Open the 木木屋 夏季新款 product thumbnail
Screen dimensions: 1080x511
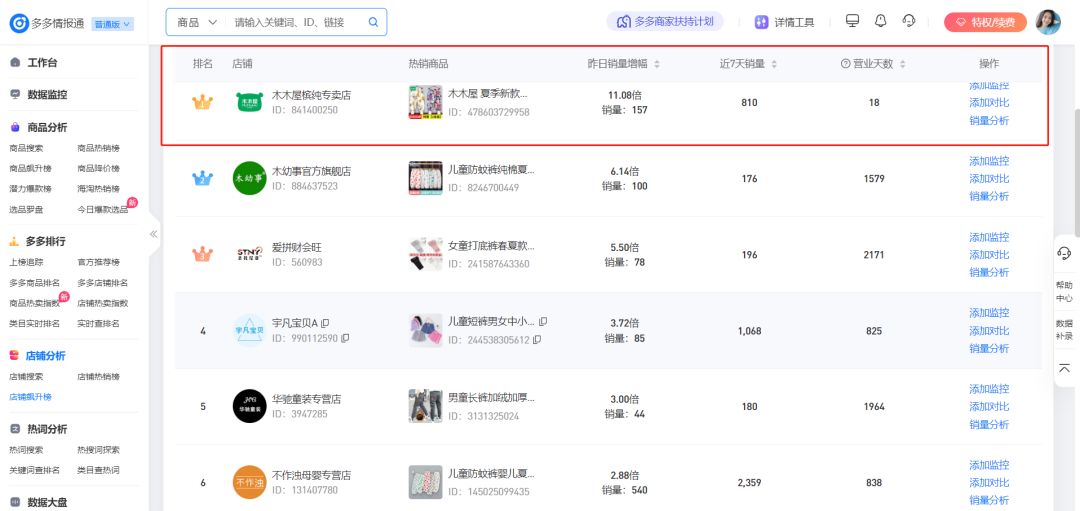425,103
